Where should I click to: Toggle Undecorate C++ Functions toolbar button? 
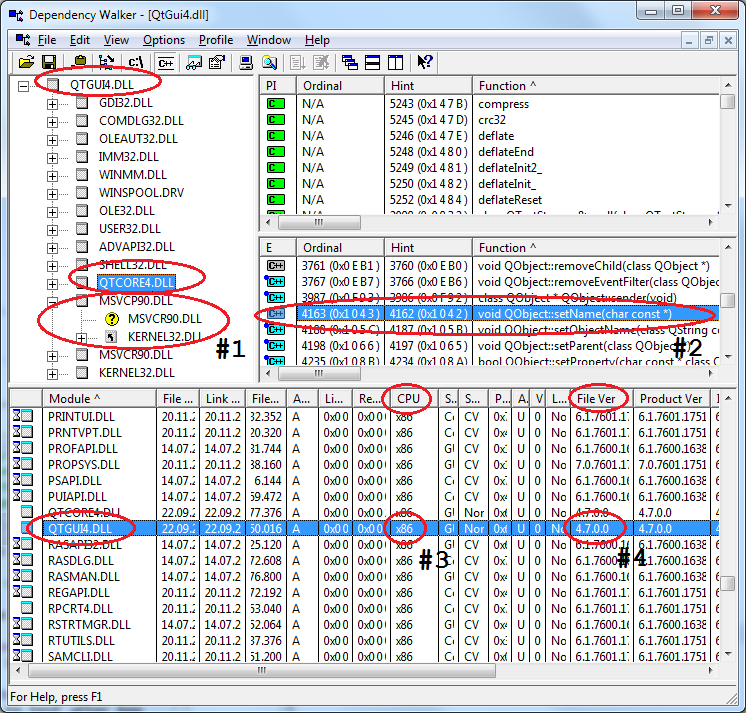pyautogui.click(x=166, y=63)
